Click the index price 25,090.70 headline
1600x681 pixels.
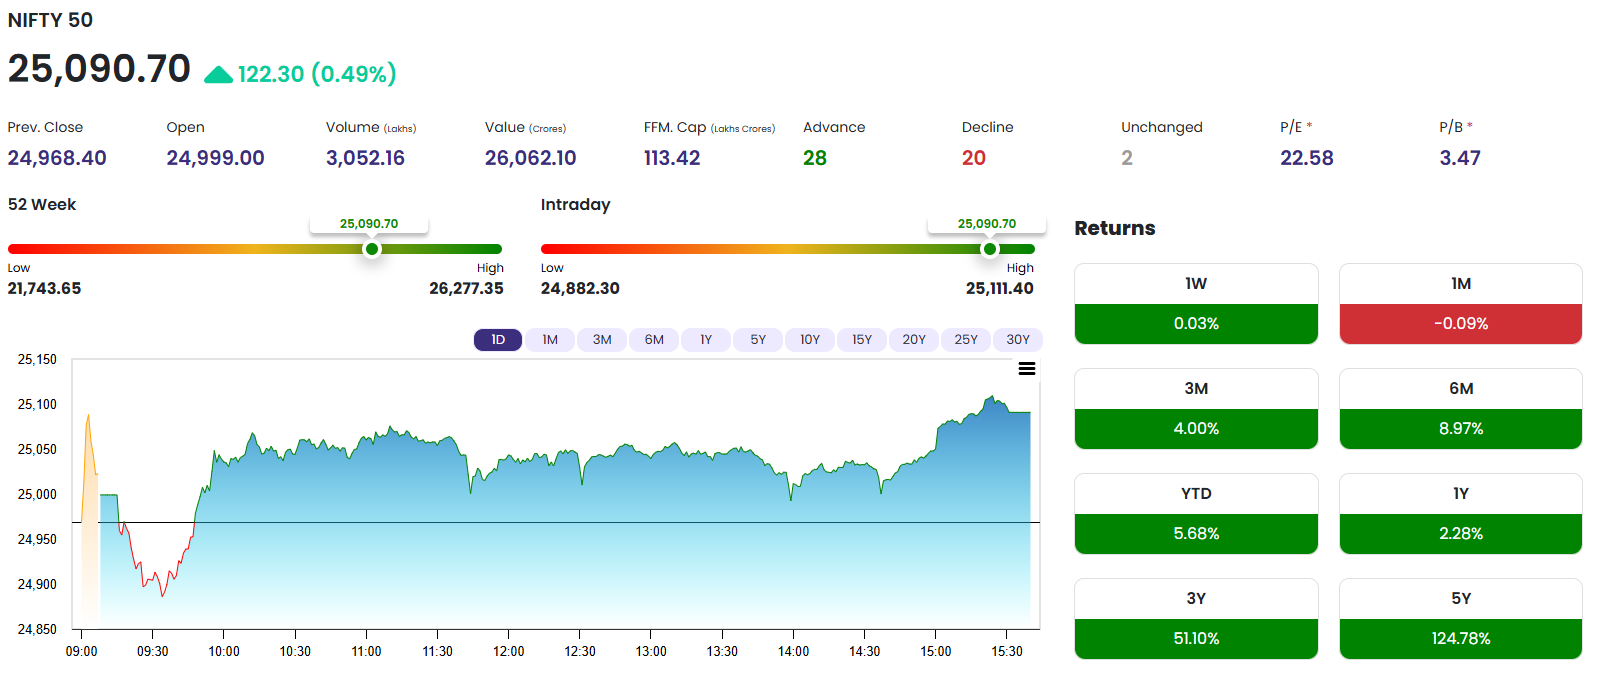click(99, 69)
